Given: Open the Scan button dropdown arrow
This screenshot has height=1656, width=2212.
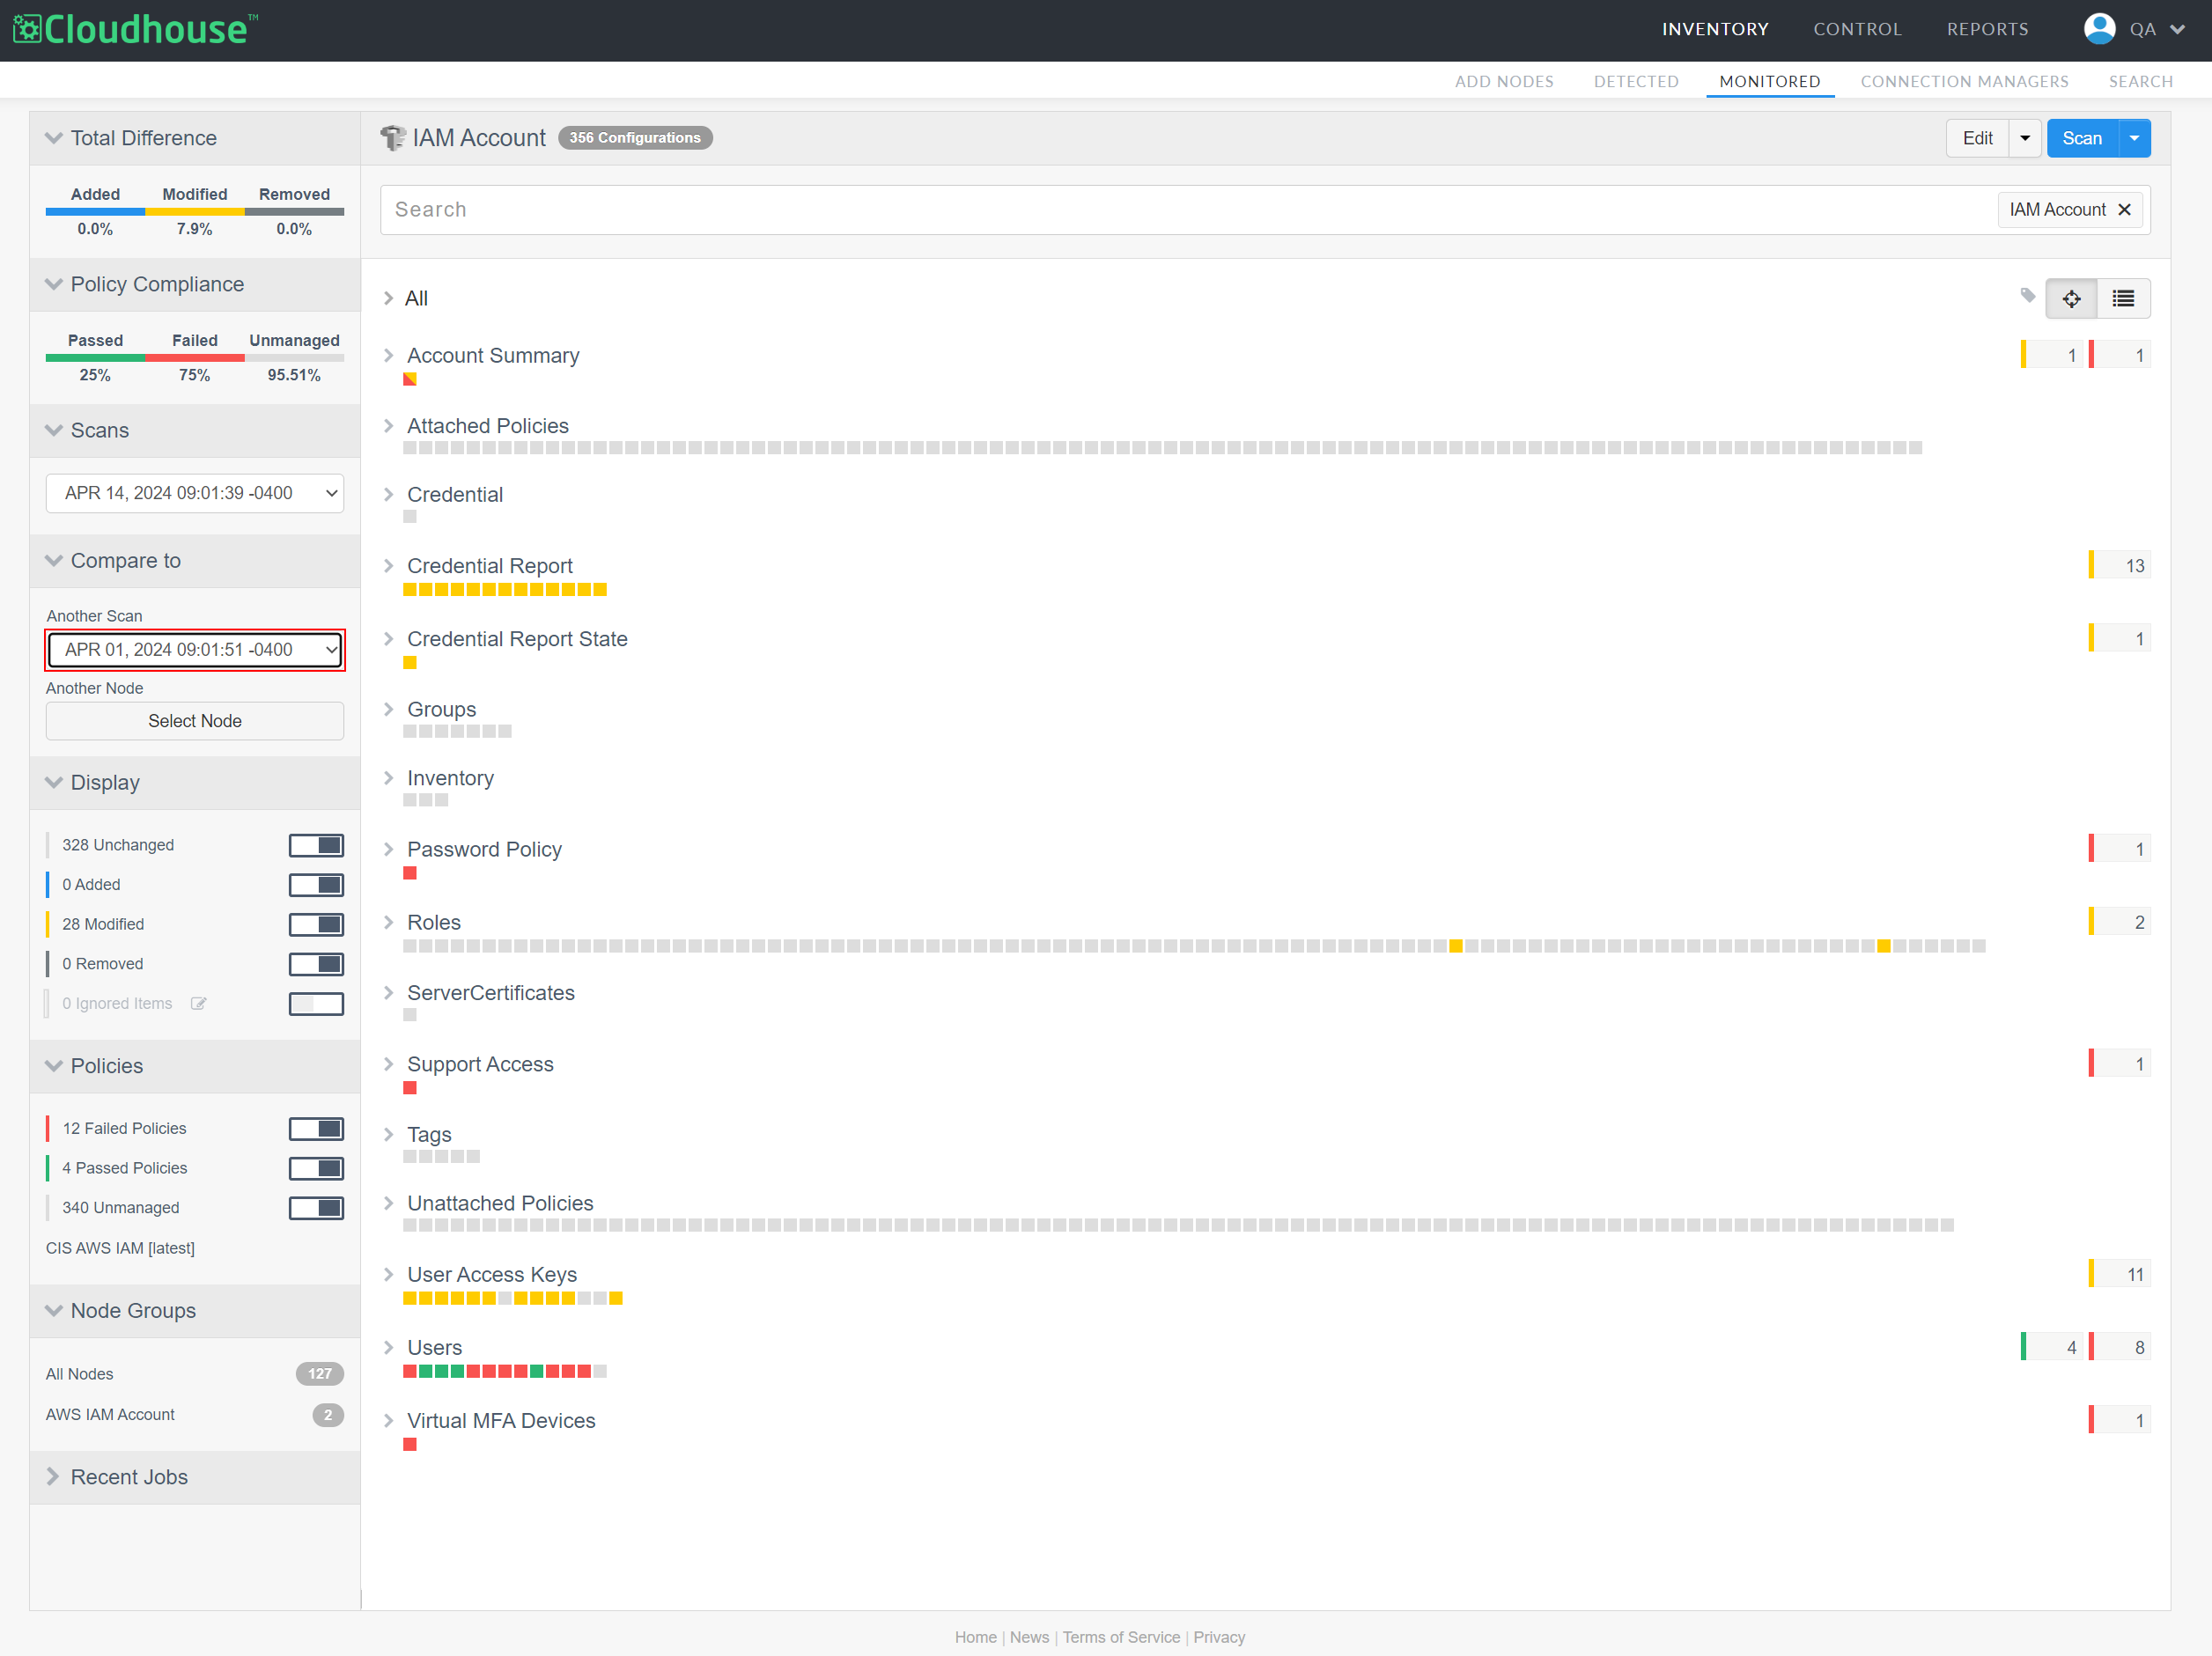Looking at the screenshot, I should 2134,138.
